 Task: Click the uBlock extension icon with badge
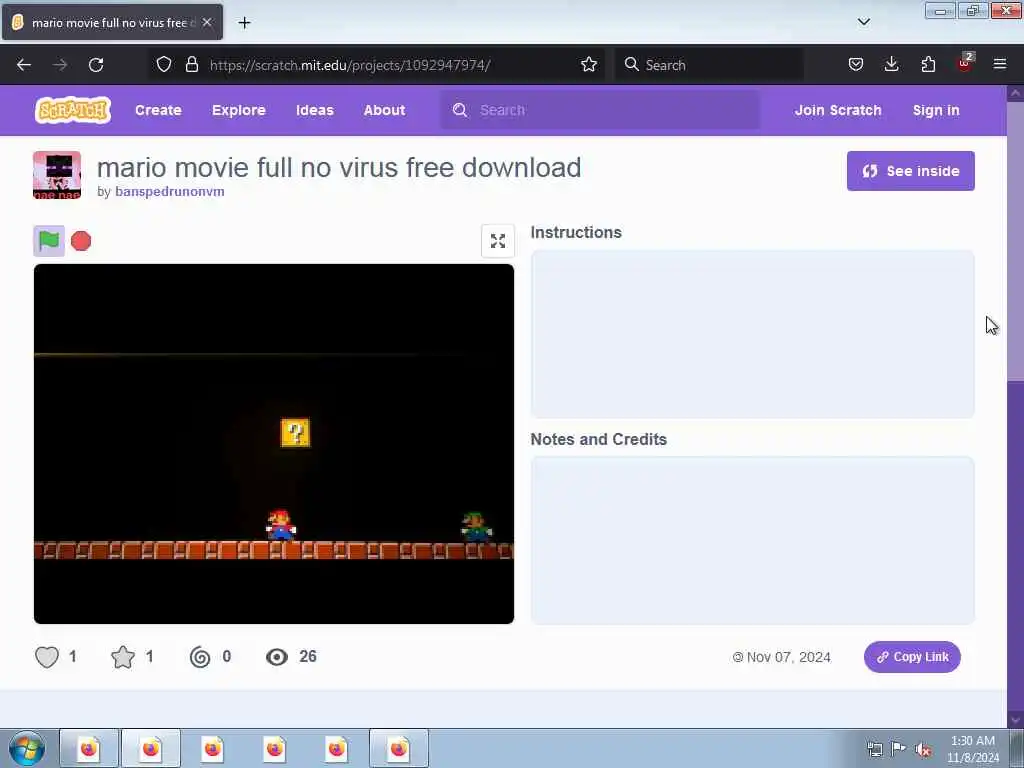(965, 63)
